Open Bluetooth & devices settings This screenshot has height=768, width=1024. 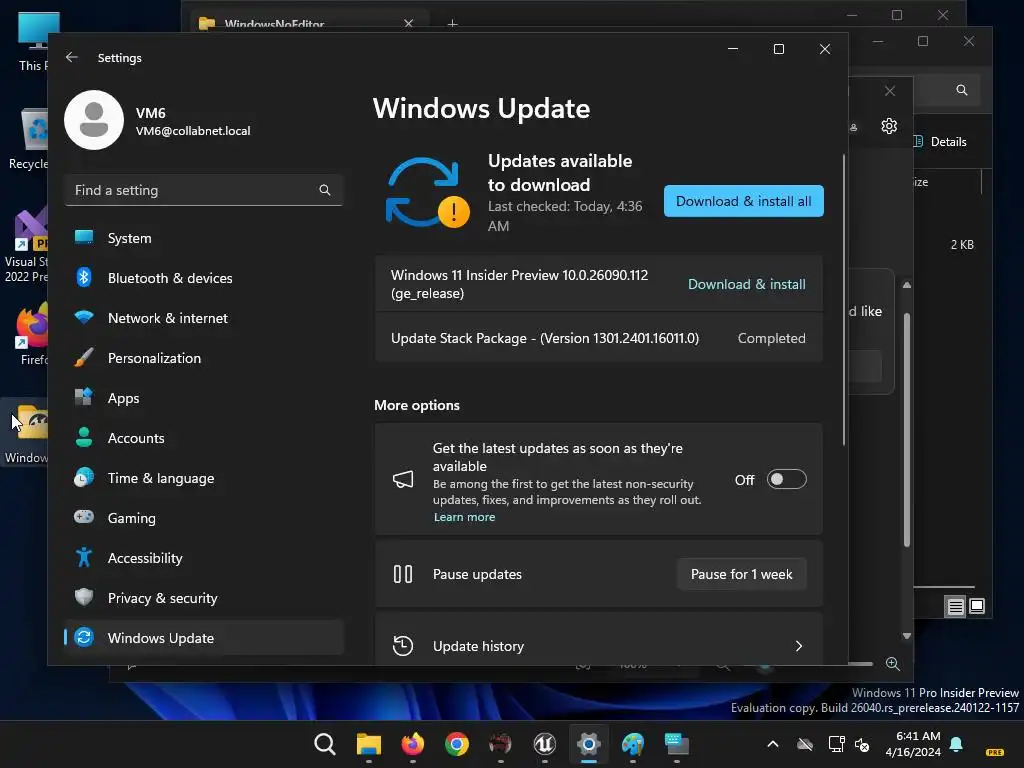click(x=204, y=278)
